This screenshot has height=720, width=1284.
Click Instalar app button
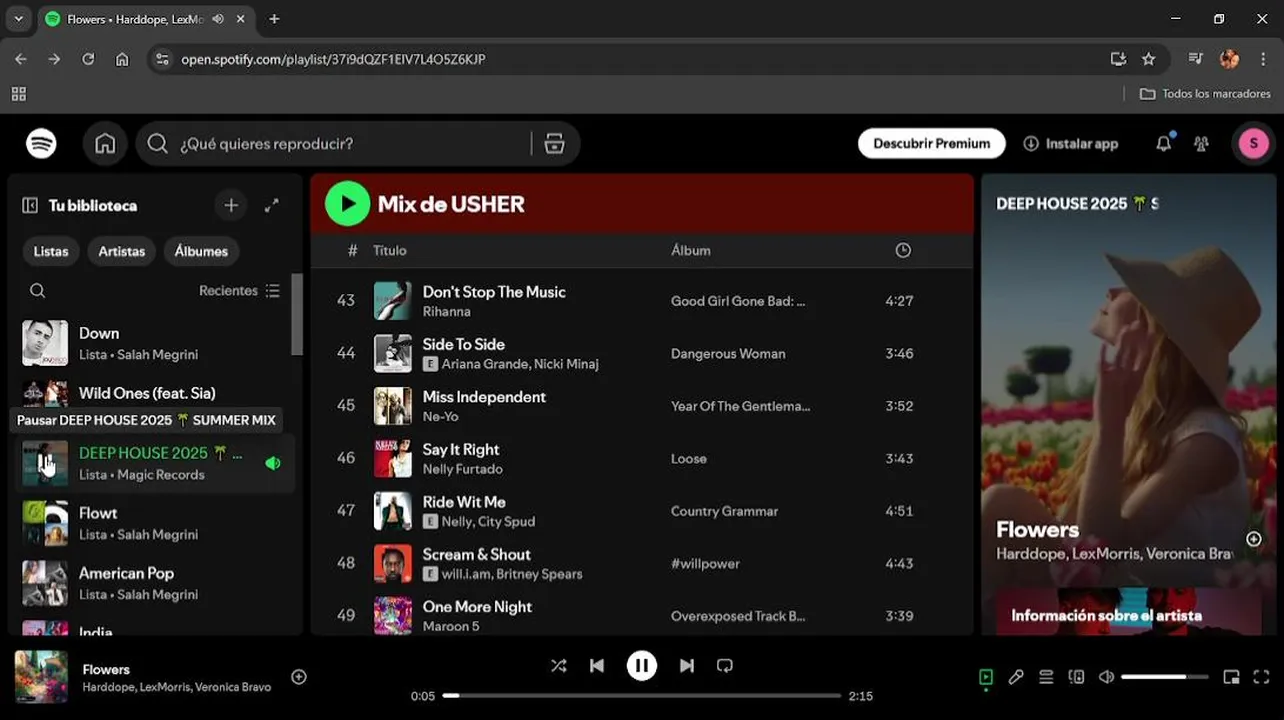1071,144
